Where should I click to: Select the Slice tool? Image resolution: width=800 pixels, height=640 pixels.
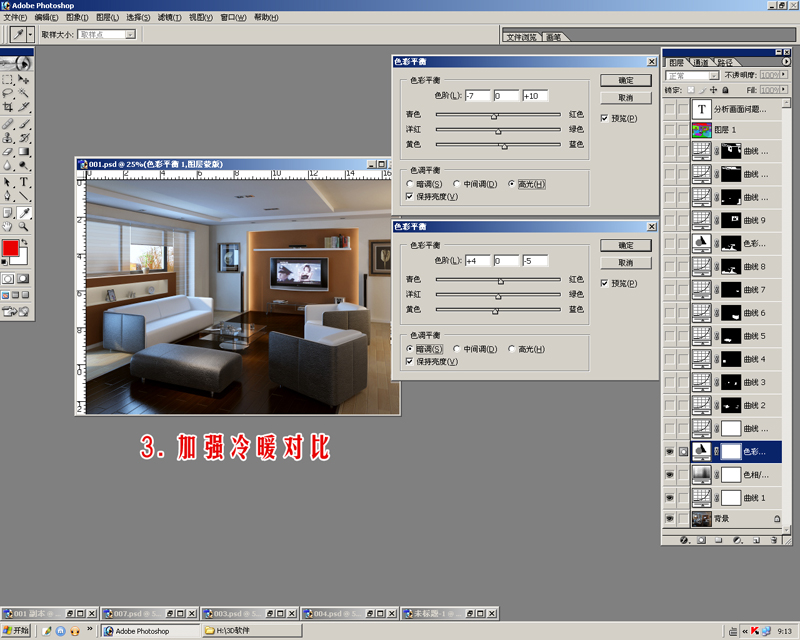23,107
